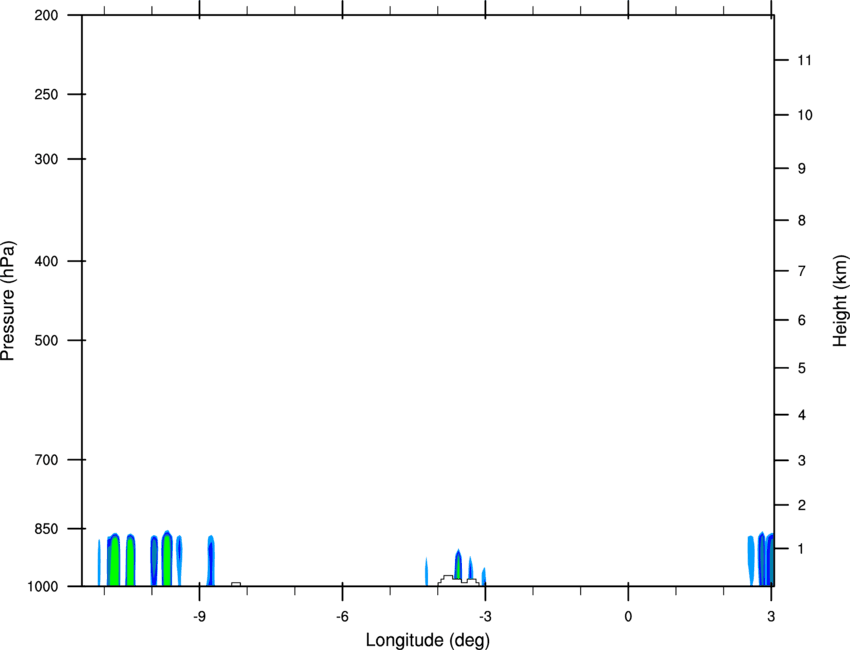The height and width of the screenshot is (650, 850).
Task: Click the 7 km height label
Action: (x=802, y=271)
